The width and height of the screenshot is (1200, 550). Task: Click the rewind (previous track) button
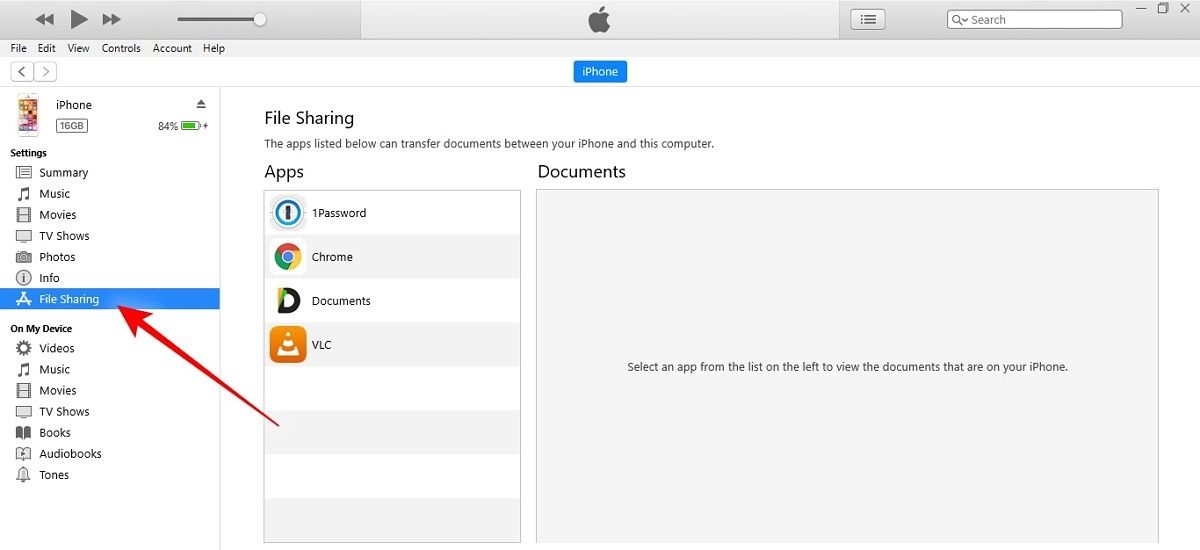tap(45, 19)
